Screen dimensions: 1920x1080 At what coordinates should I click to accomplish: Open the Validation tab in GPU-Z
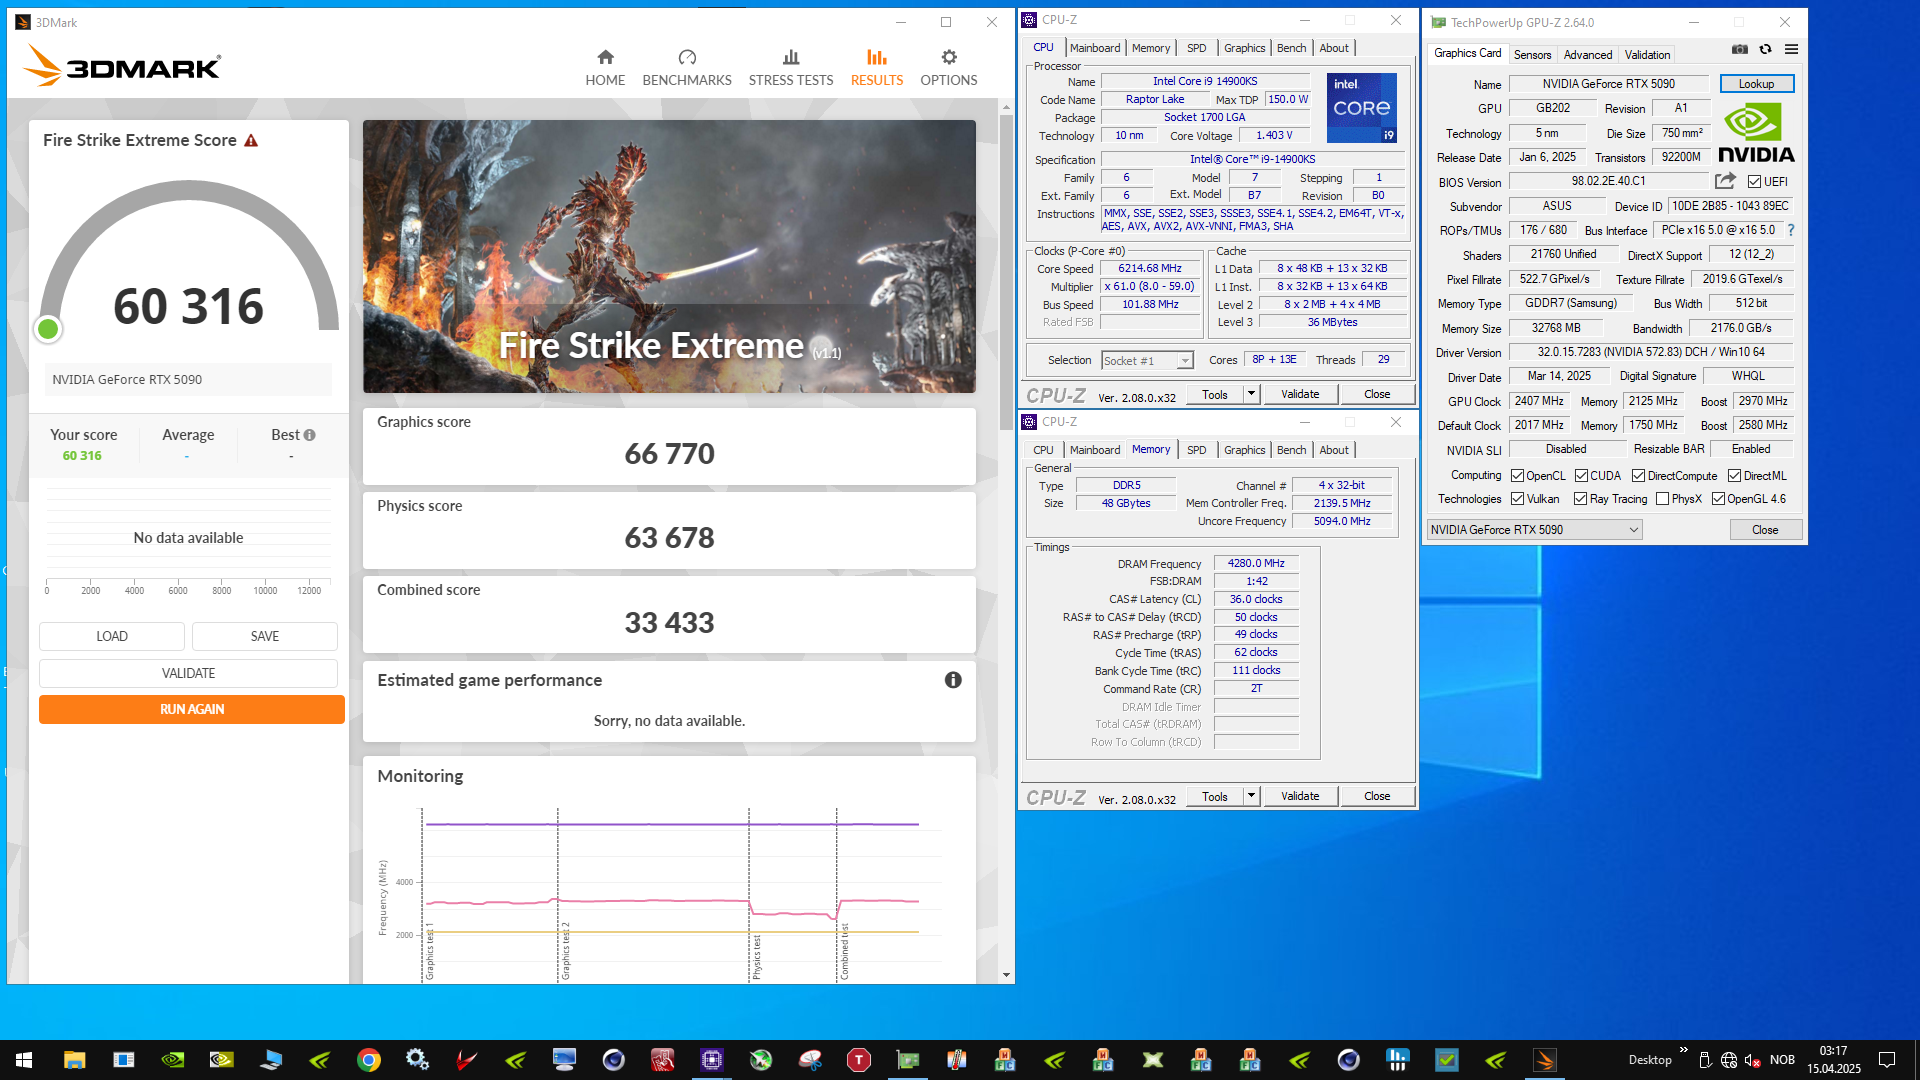[x=1647, y=55]
